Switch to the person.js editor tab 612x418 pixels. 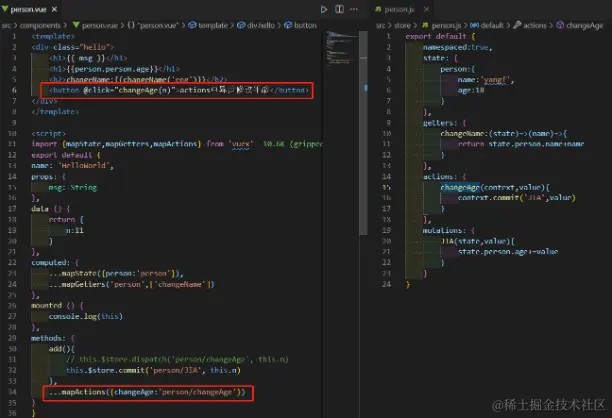[399, 9]
